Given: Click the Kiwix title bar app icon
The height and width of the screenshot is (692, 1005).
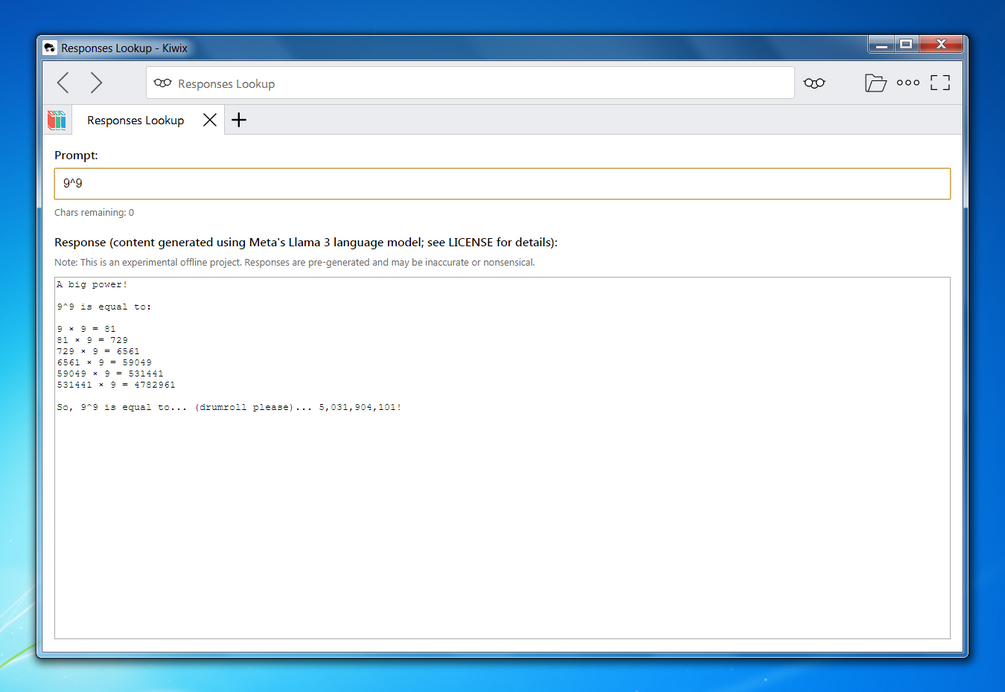Looking at the screenshot, I should [x=50, y=48].
